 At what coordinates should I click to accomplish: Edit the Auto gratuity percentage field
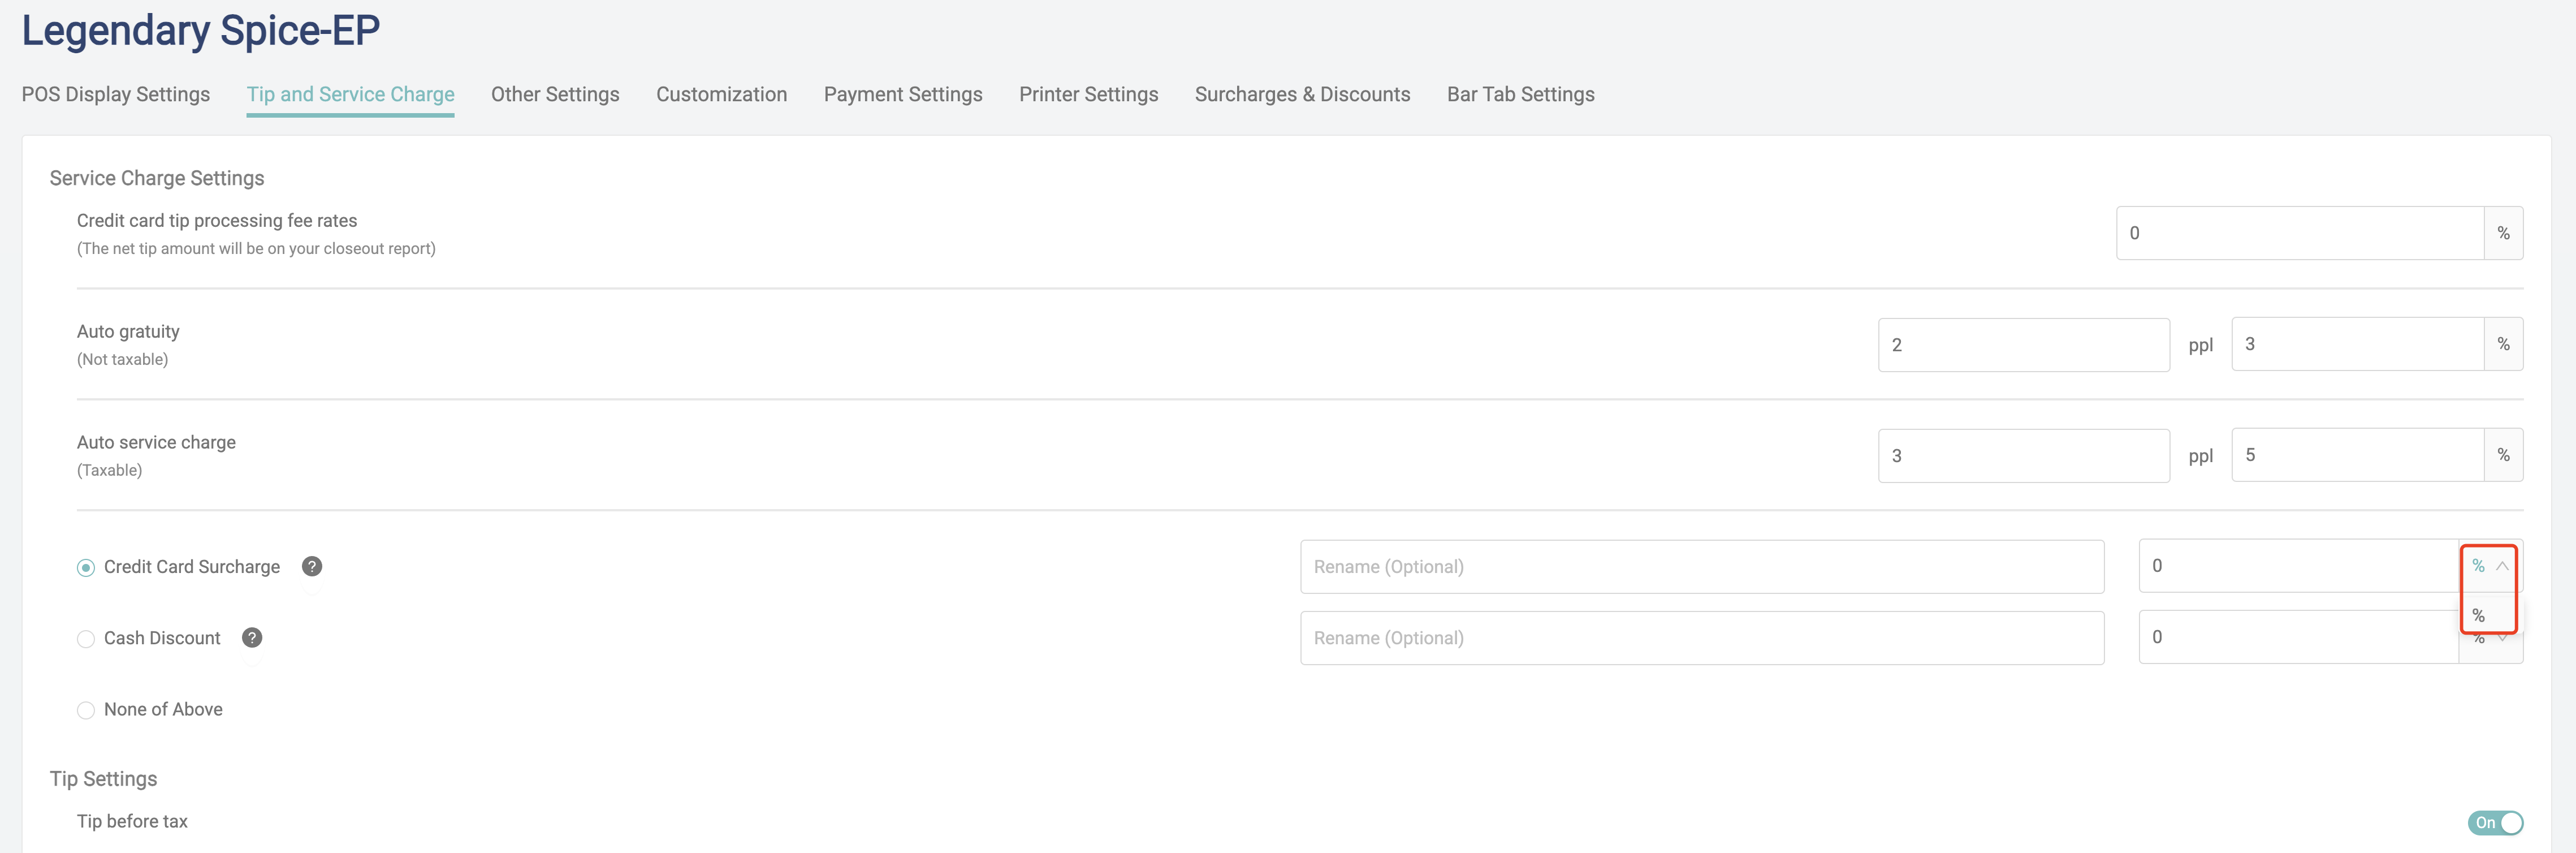(2358, 344)
